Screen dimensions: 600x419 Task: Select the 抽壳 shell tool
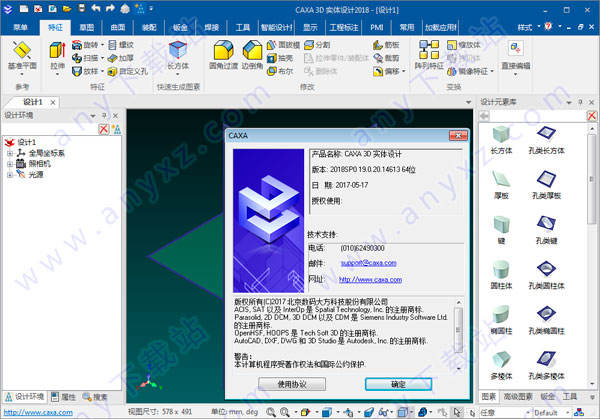click(x=280, y=58)
